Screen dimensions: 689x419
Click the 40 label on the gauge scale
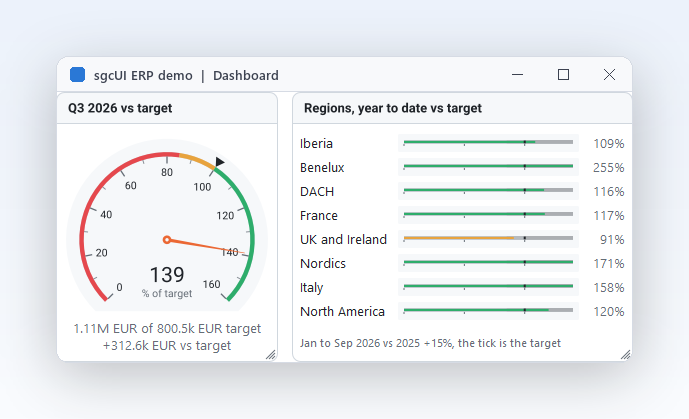coord(106,215)
